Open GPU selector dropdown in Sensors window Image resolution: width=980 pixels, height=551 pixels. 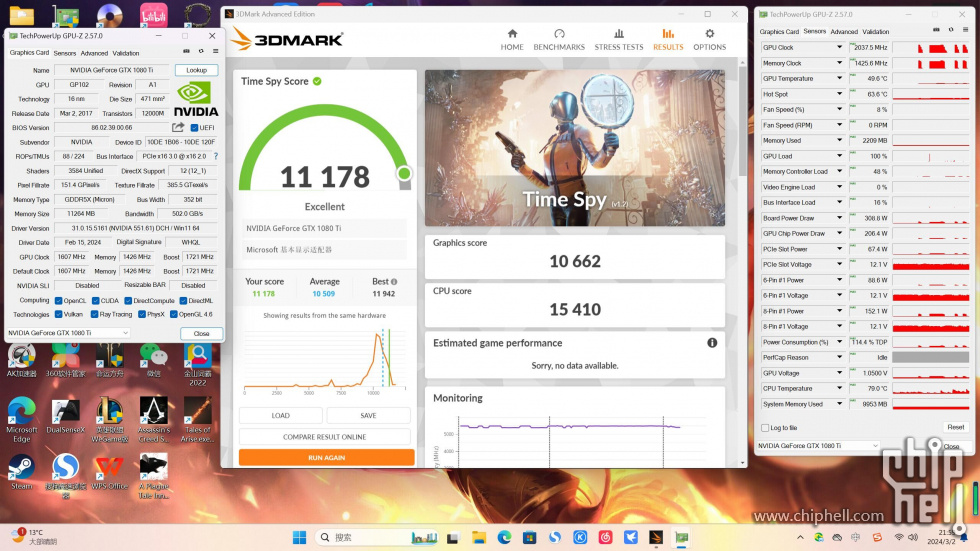coord(818,445)
